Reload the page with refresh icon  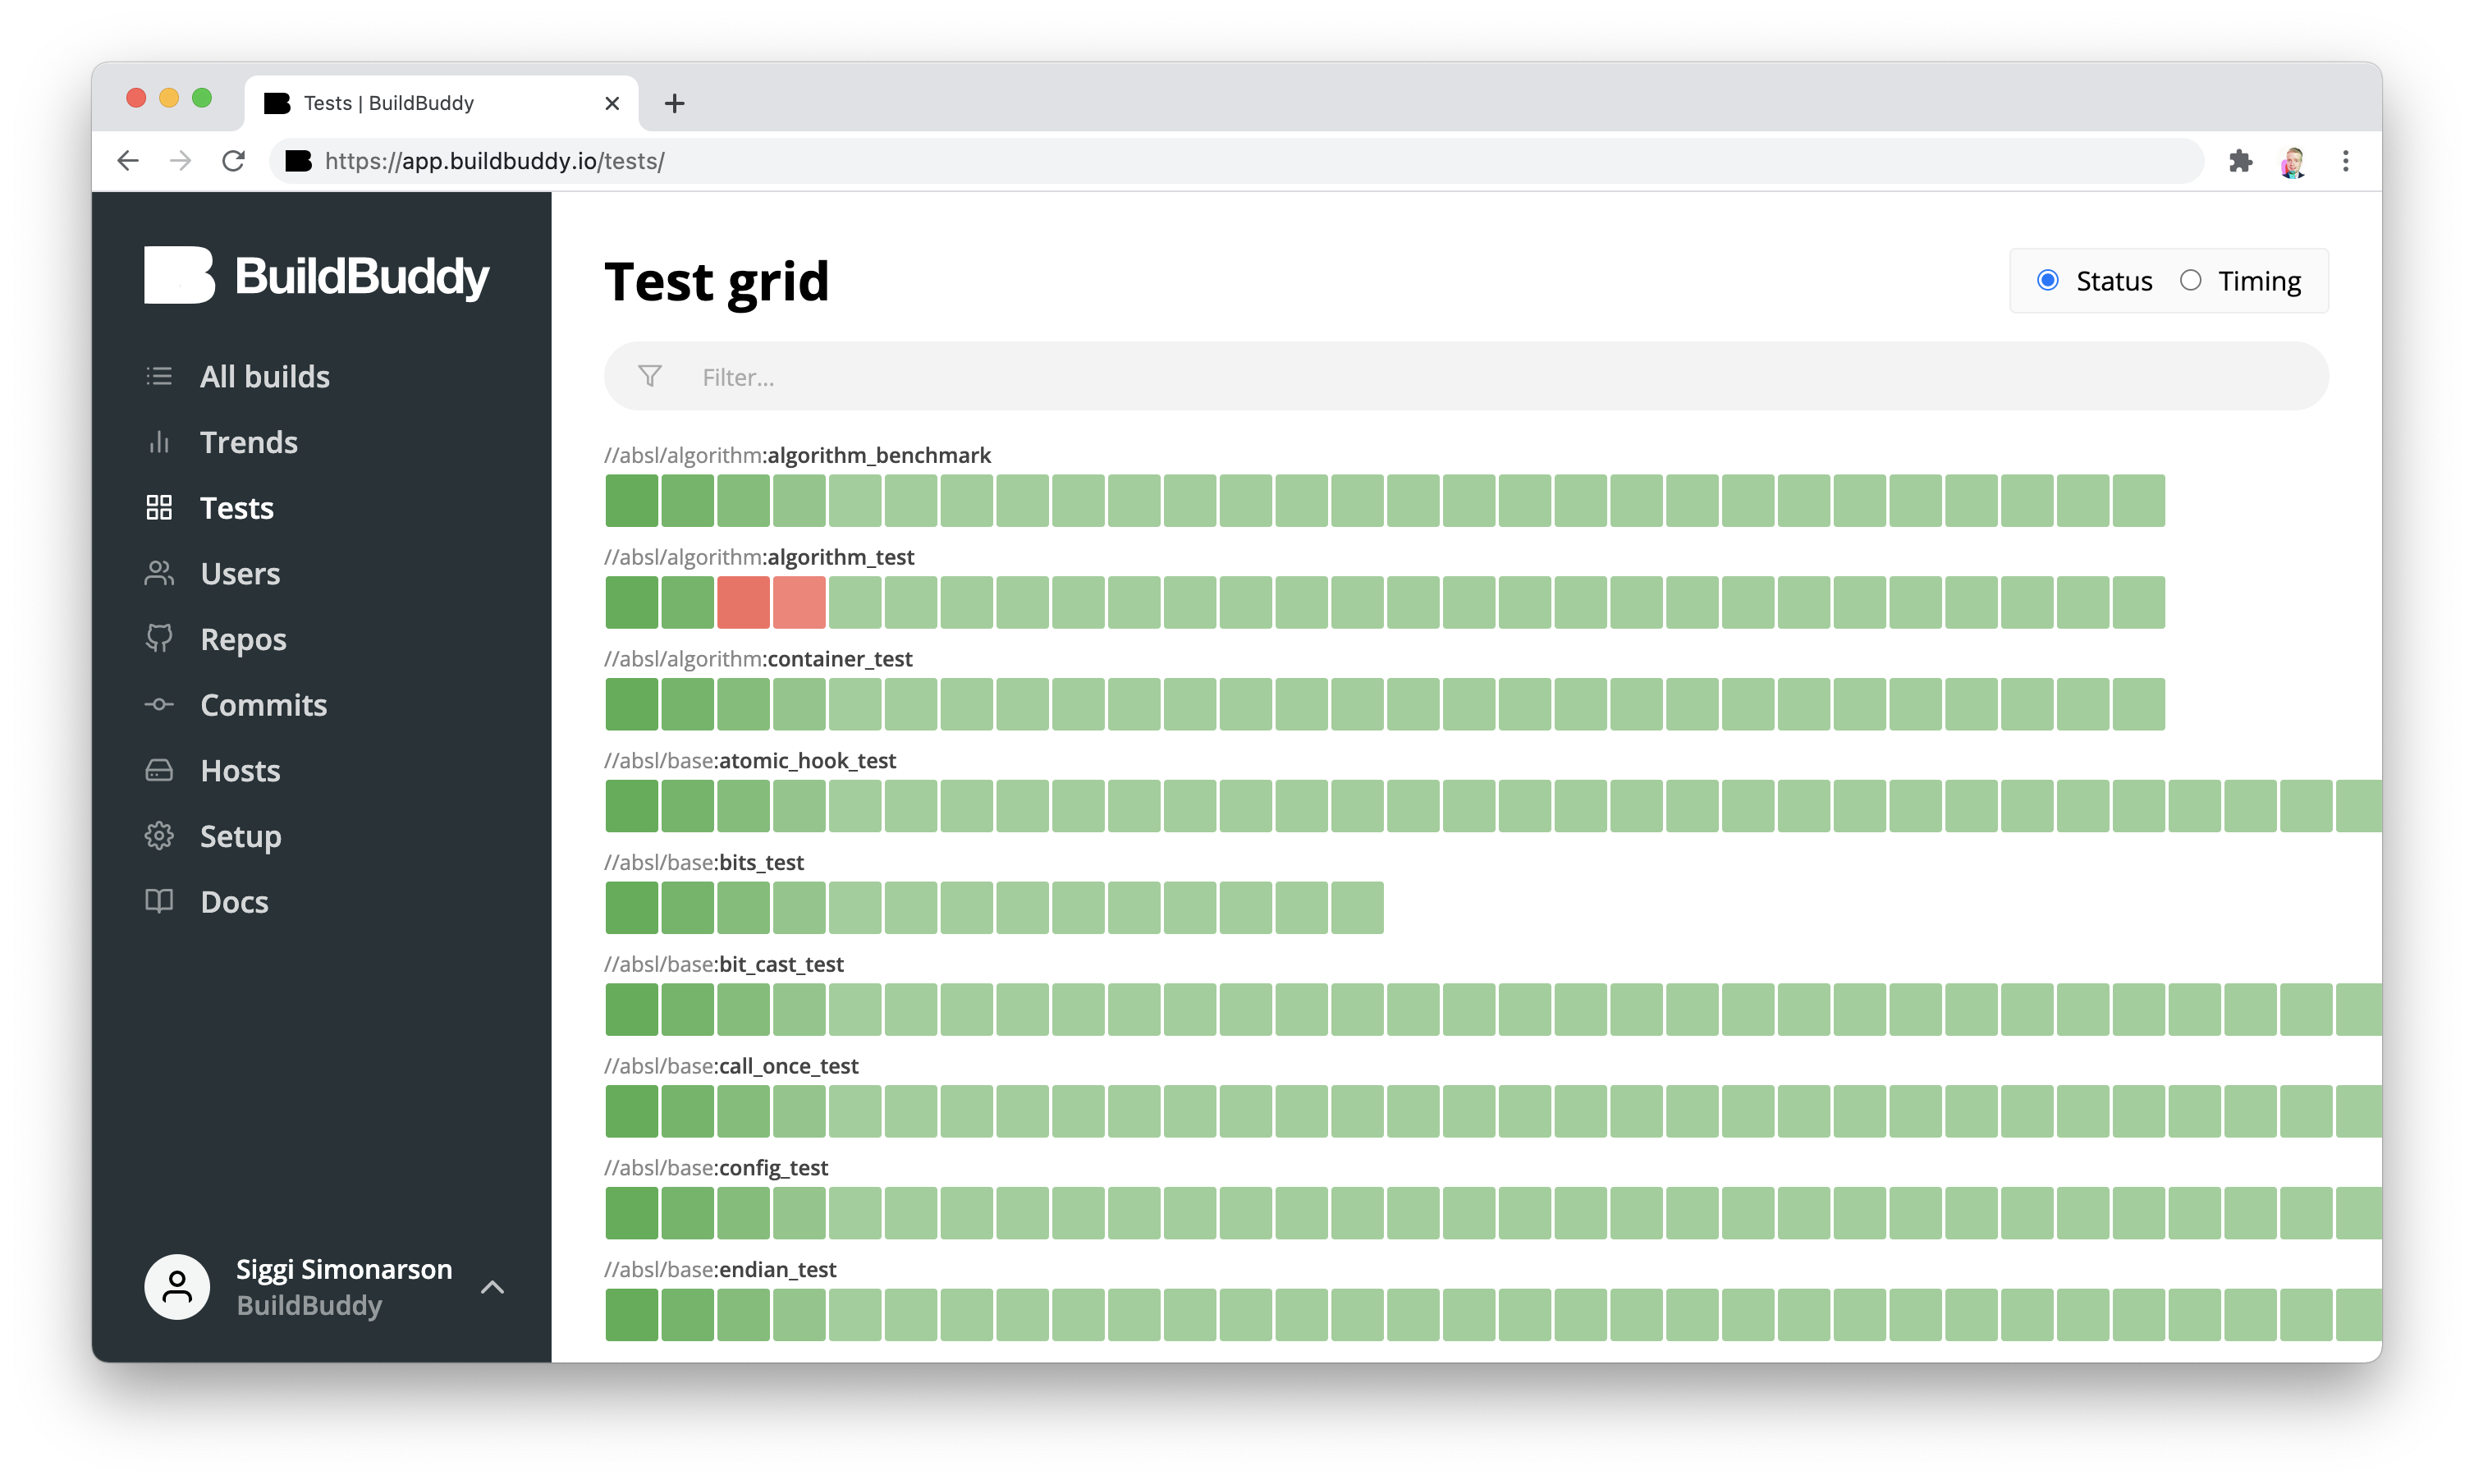233,161
